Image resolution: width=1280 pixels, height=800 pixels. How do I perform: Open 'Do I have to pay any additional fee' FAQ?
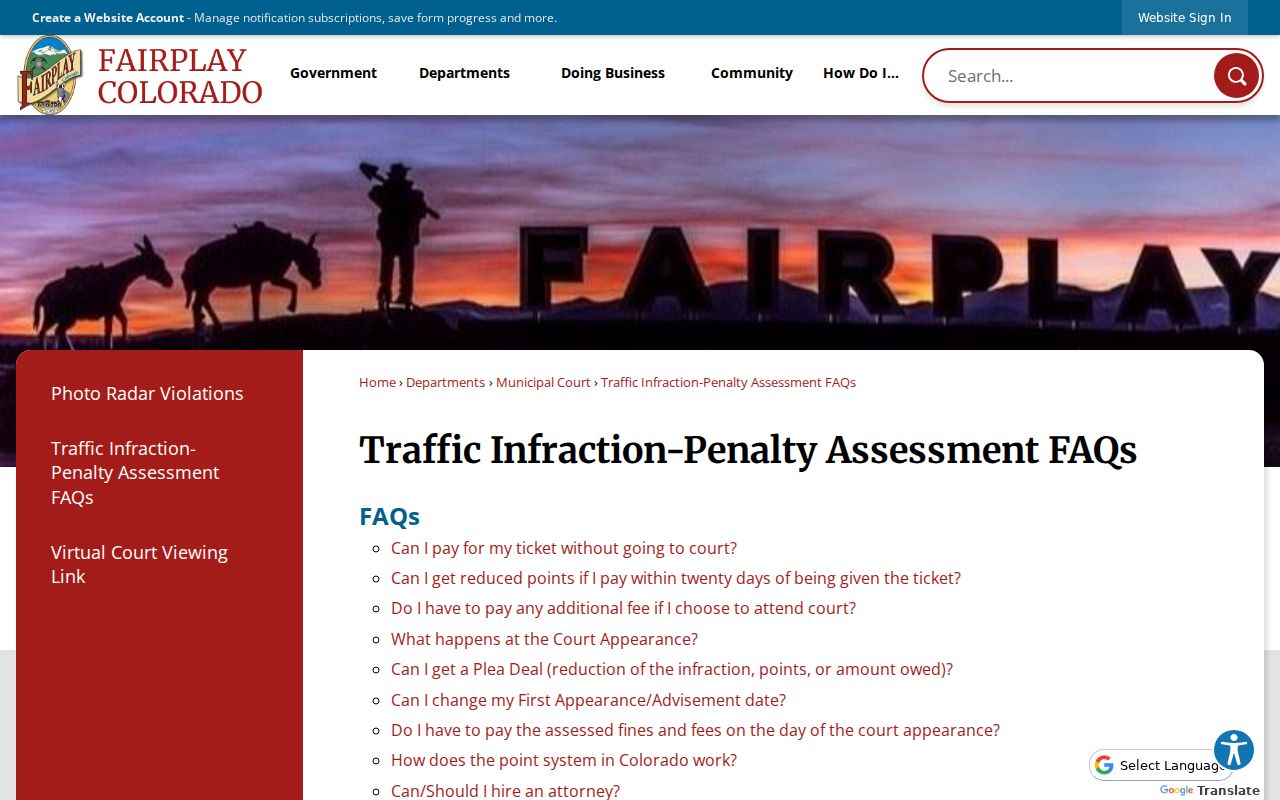623,608
